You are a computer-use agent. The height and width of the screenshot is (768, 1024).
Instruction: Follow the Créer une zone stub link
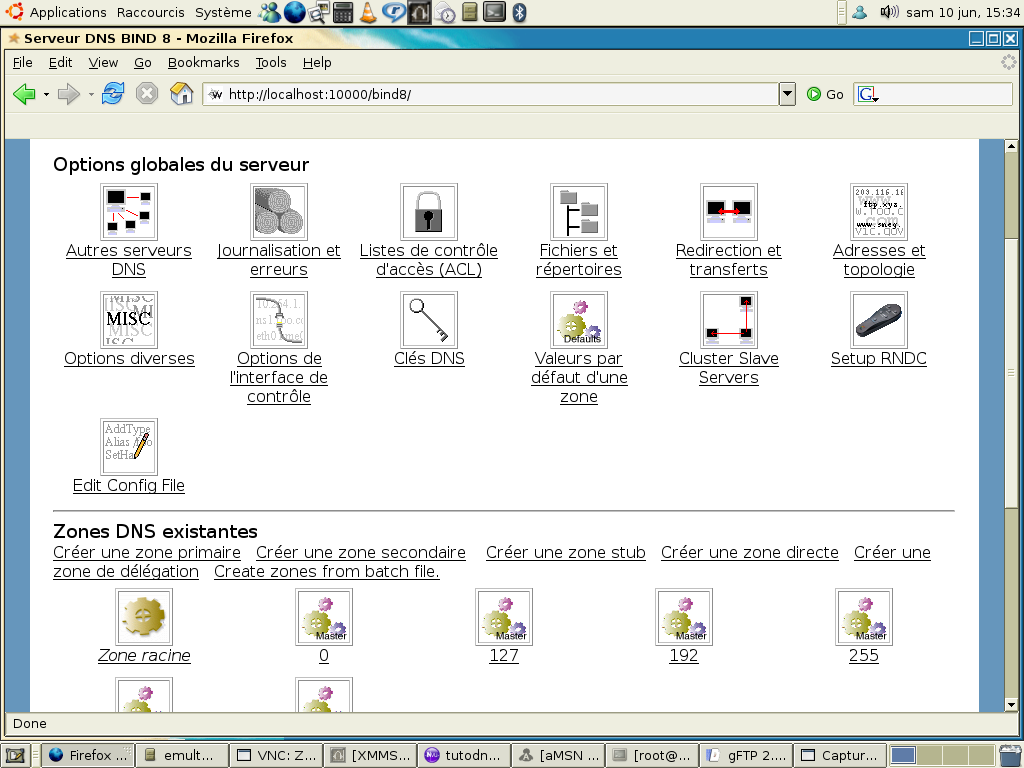point(566,552)
